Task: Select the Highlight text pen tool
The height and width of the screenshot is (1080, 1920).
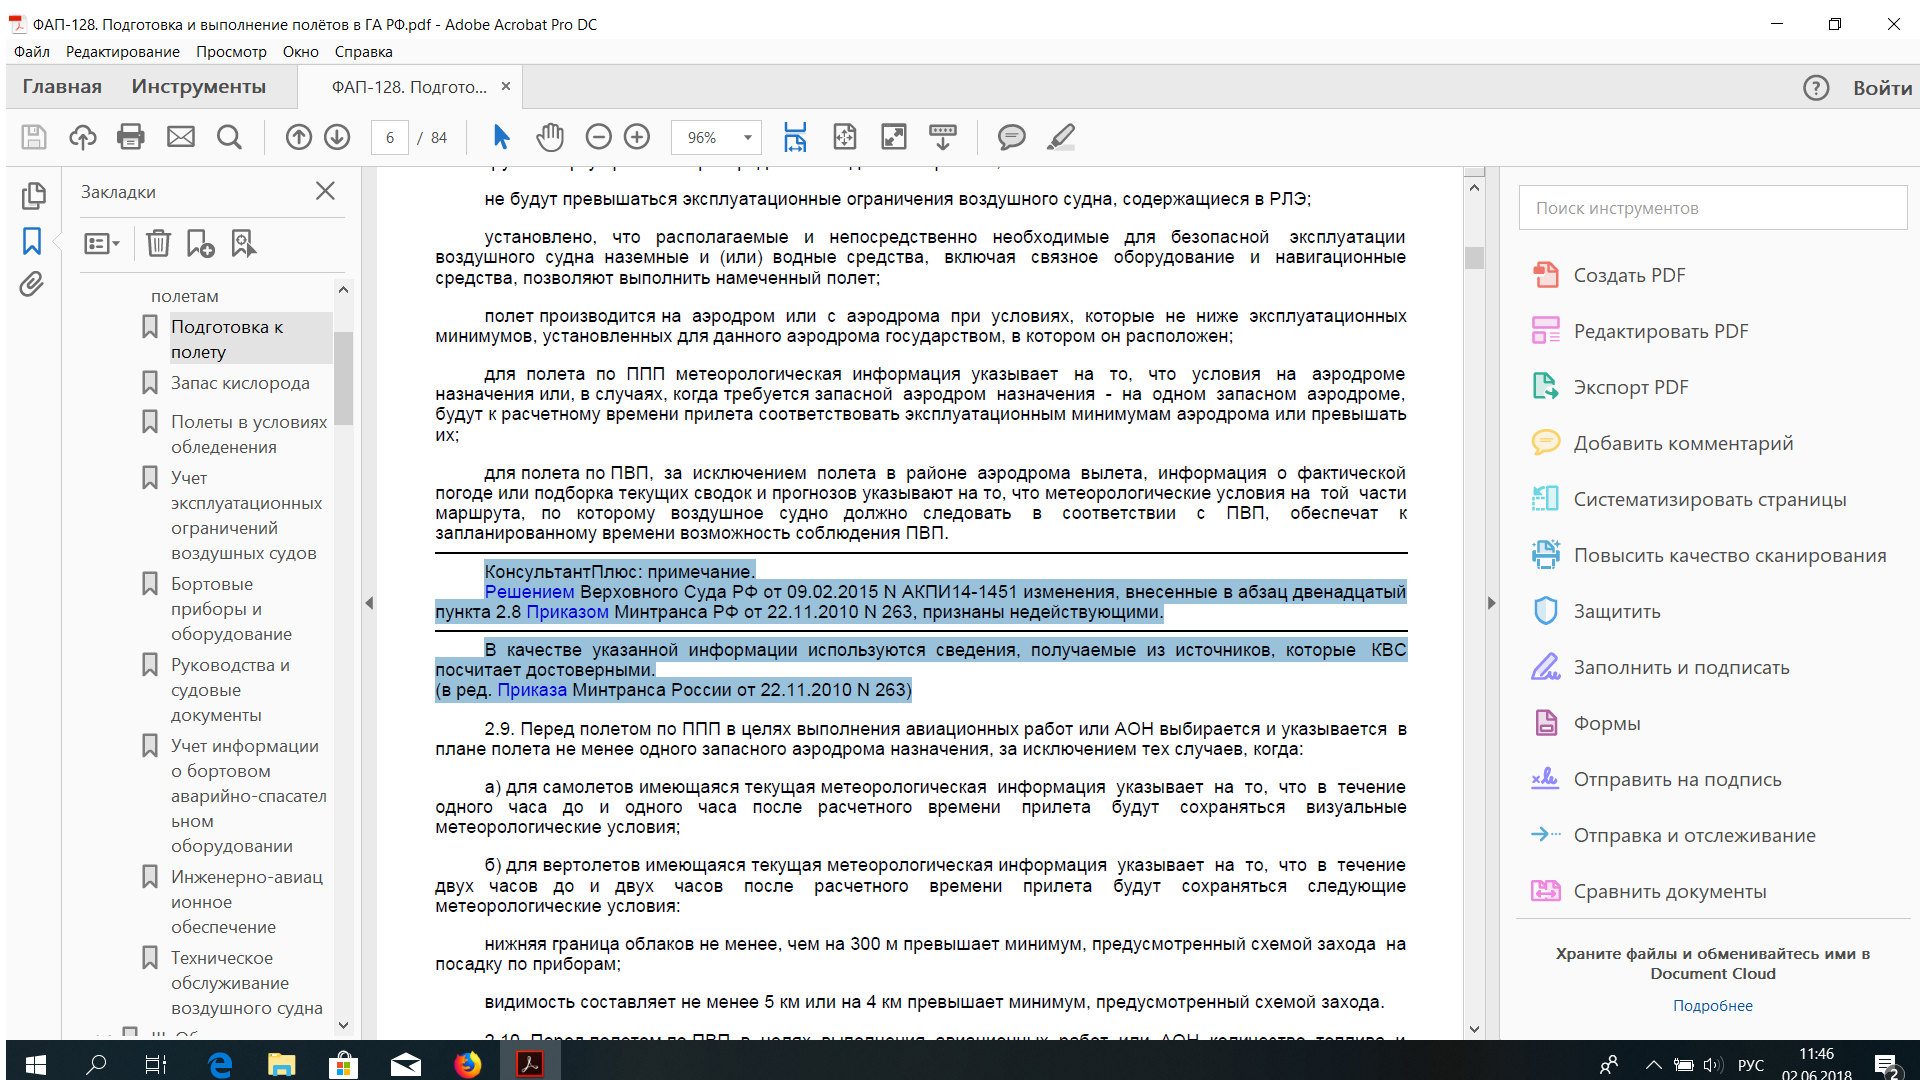Action: (1060, 137)
